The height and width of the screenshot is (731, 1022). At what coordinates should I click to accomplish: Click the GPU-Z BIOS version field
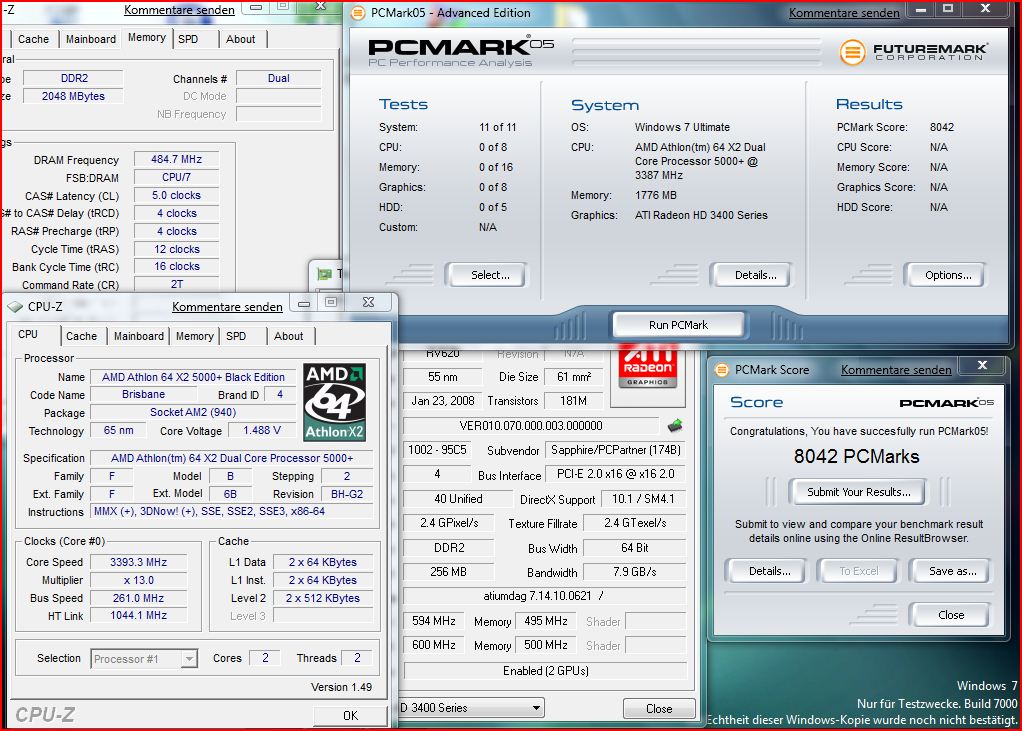click(x=531, y=426)
